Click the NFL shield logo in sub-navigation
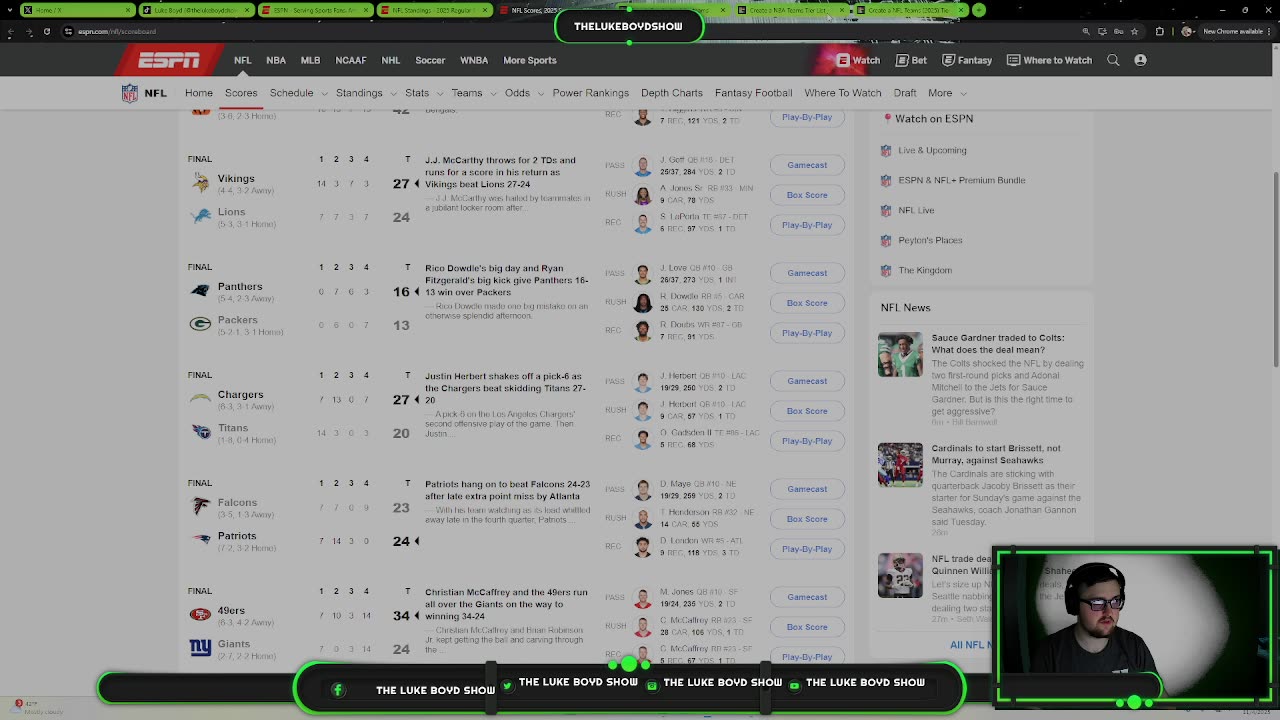 pos(130,93)
